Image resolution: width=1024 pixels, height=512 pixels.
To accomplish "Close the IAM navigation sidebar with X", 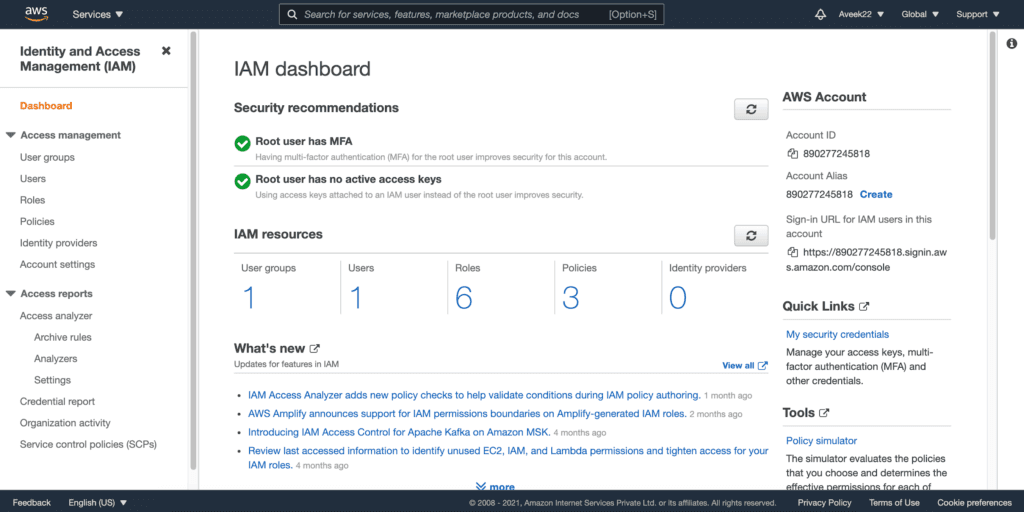I will pos(166,51).
